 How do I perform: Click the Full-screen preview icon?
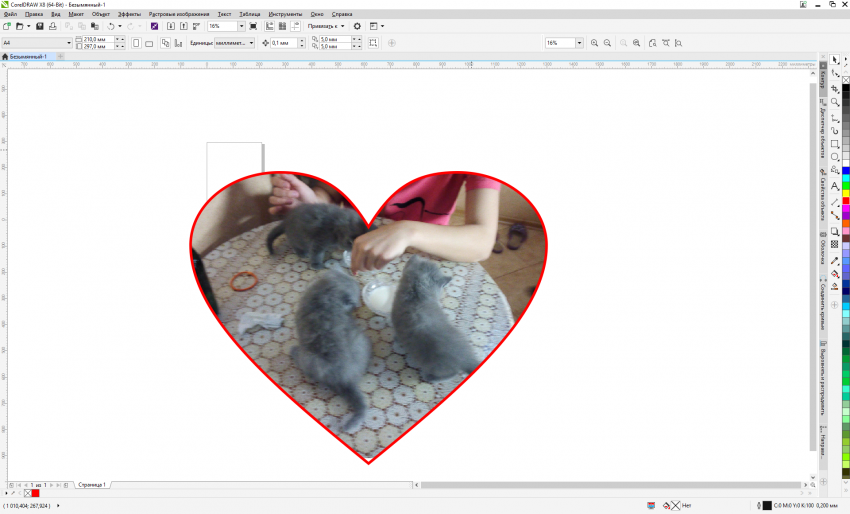pos(253,26)
